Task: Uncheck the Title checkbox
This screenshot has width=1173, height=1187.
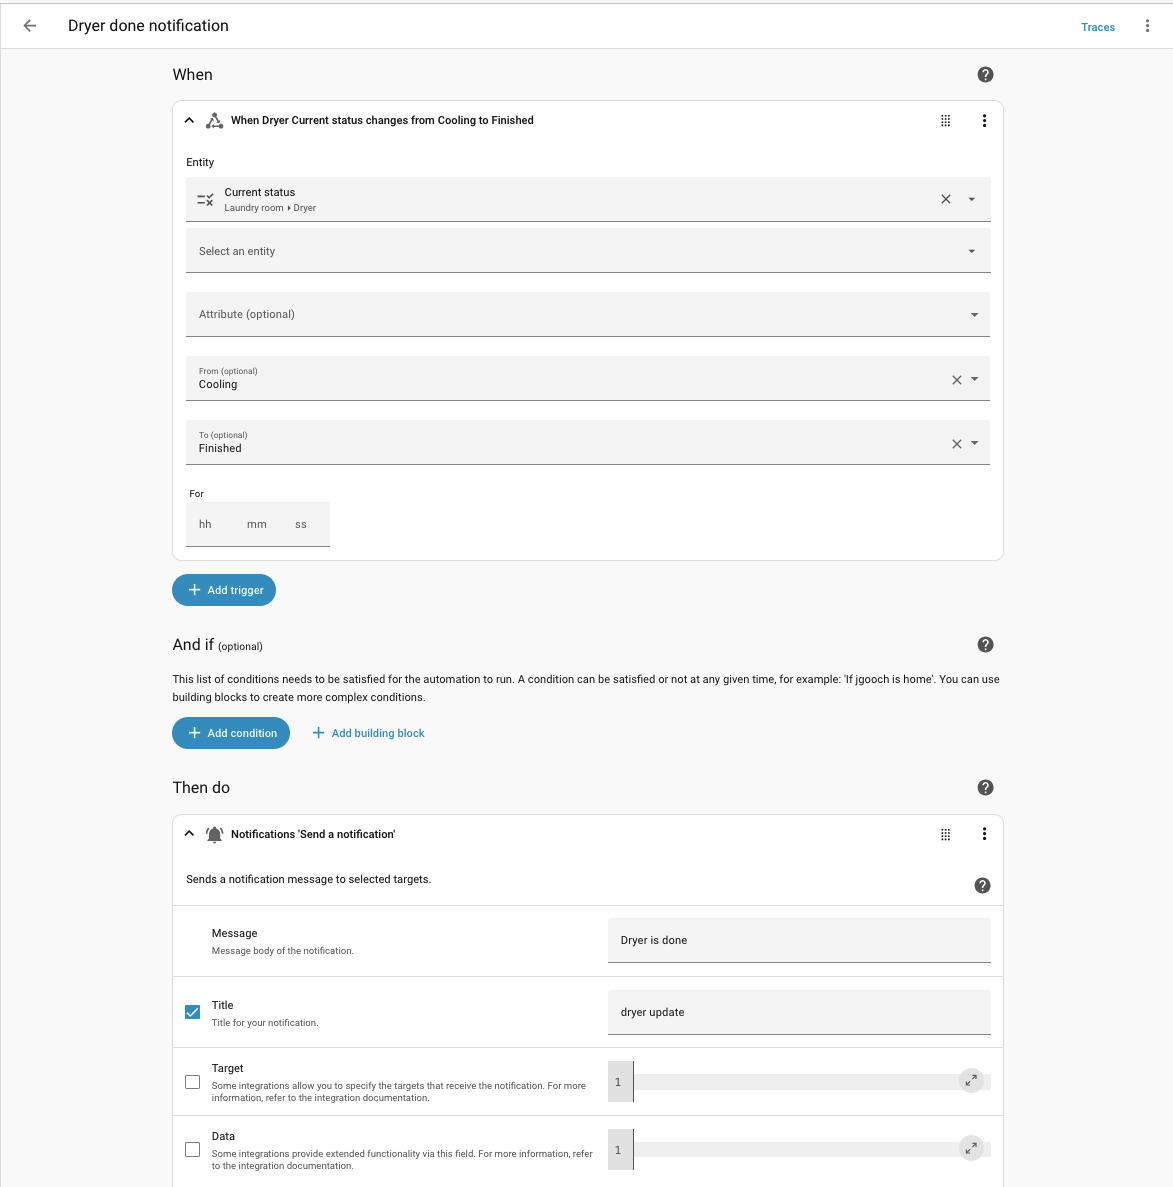Action: [193, 1012]
